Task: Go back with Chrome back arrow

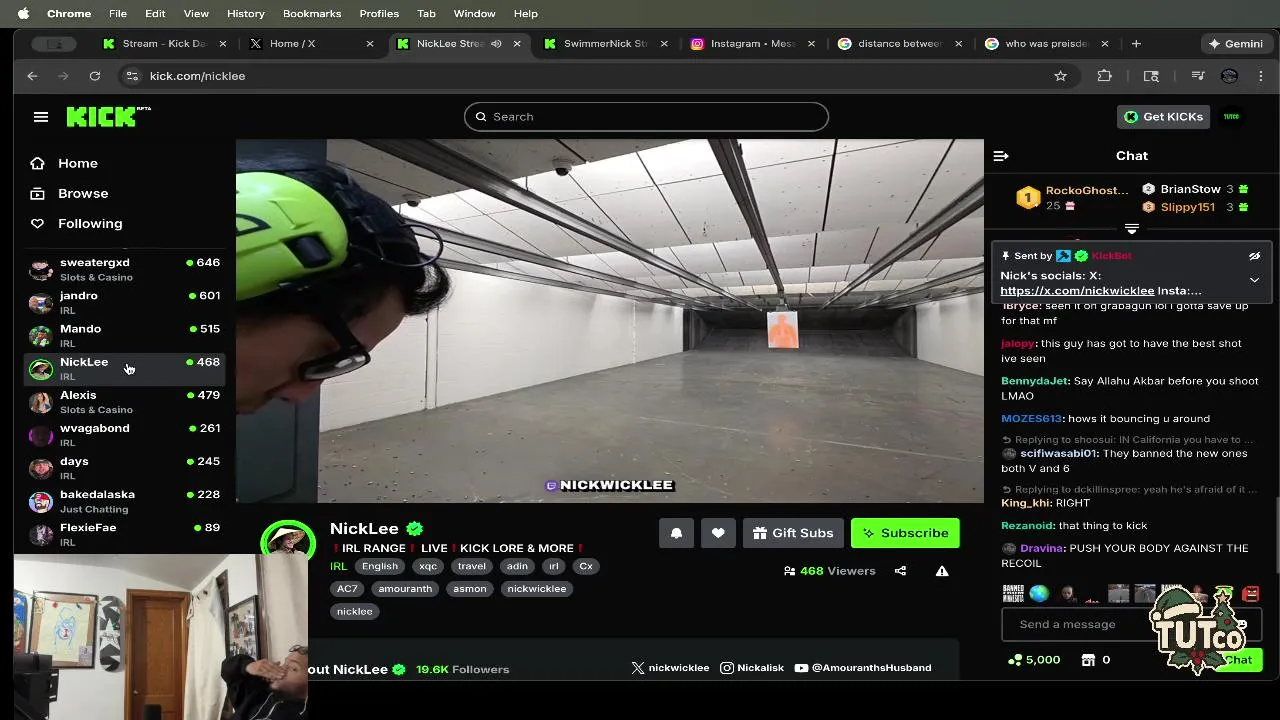Action: pos(32,76)
